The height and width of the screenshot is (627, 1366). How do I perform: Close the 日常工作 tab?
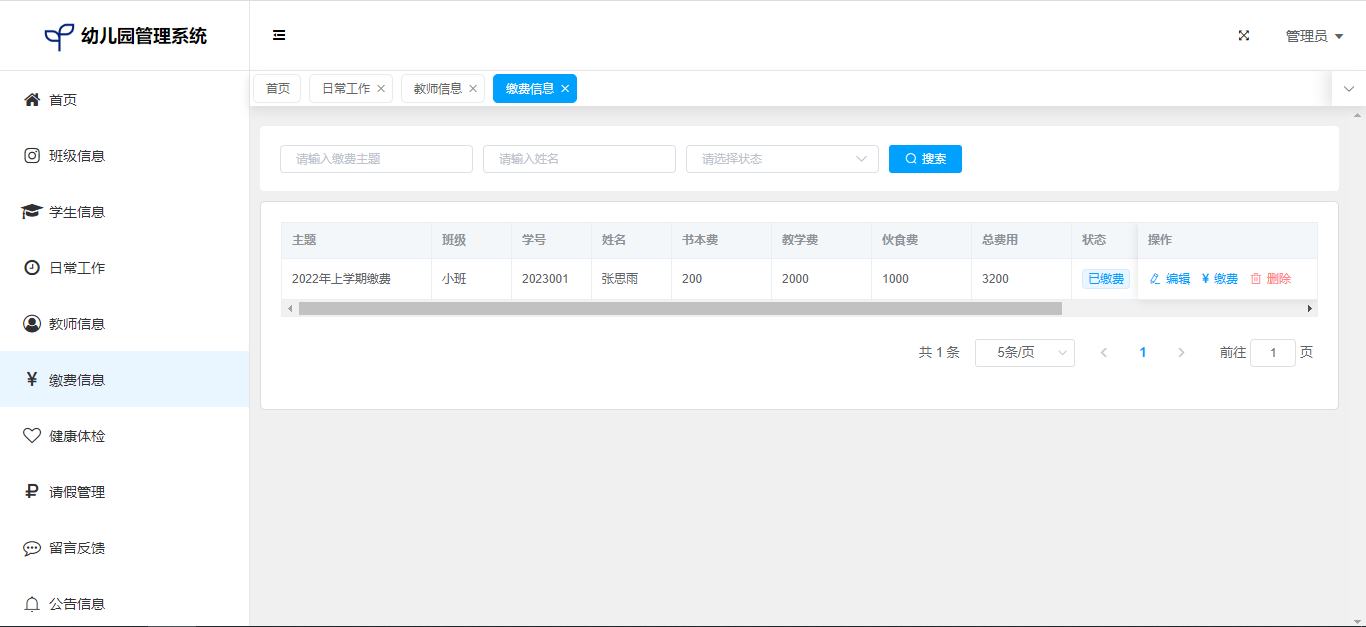pos(381,89)
